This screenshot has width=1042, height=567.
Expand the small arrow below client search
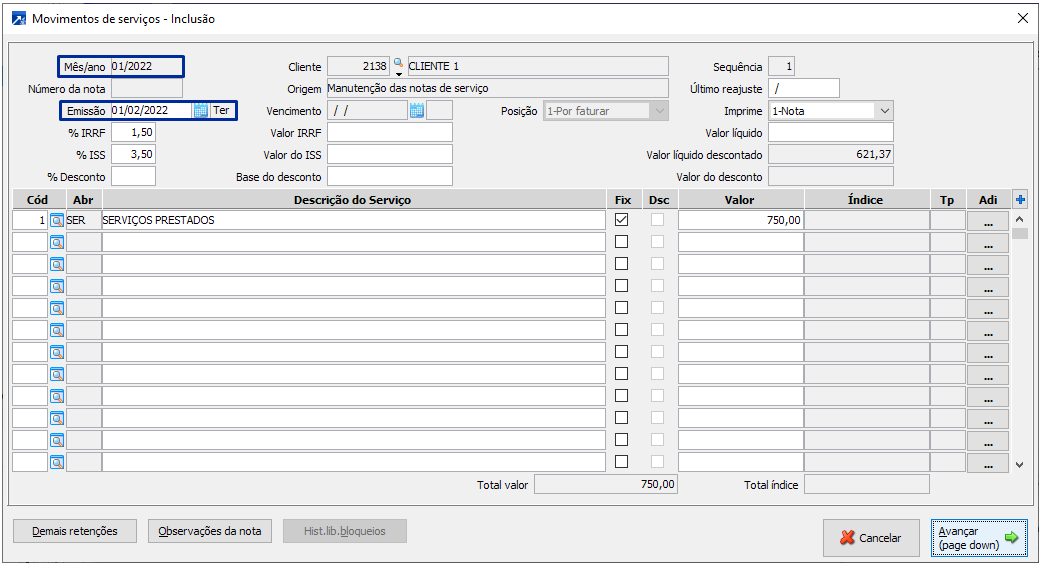(398, 74)
